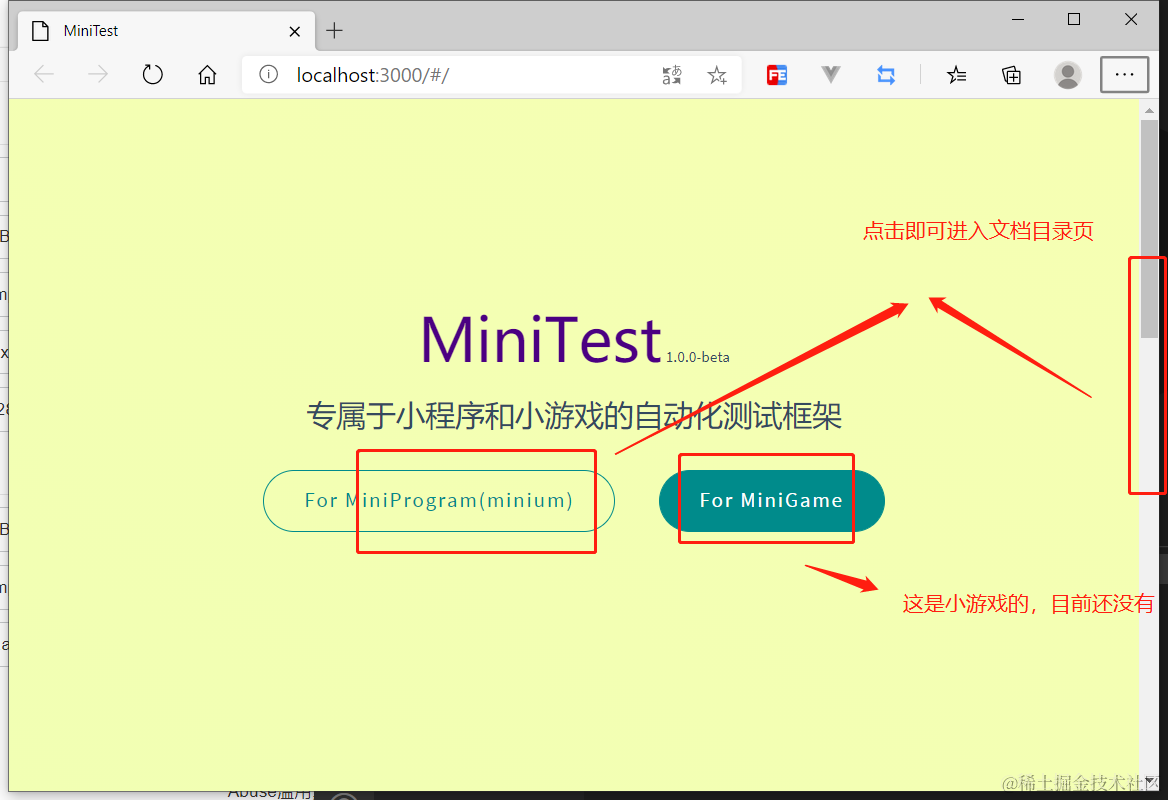Click the page vertical scrollbar thumb
1168x800 pixels.
1149,227
